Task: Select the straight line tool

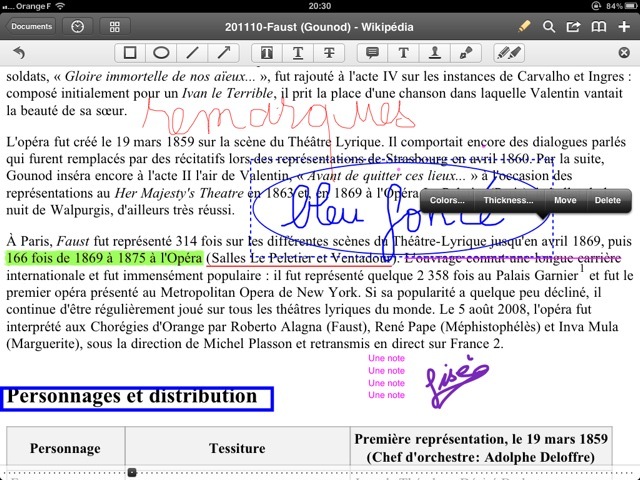Action: click(192, 52)
